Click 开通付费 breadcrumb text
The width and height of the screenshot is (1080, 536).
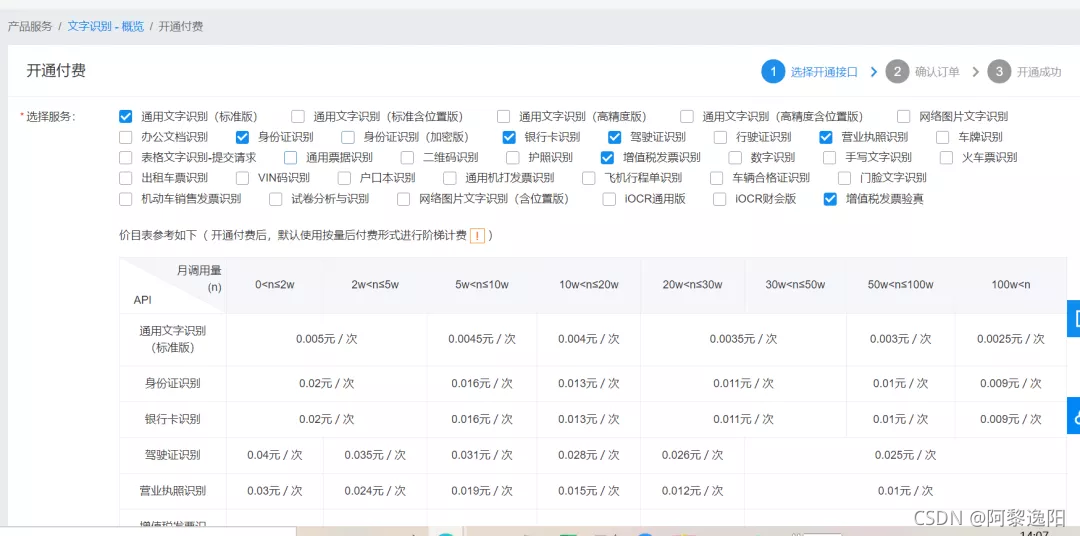pos(180,27)
